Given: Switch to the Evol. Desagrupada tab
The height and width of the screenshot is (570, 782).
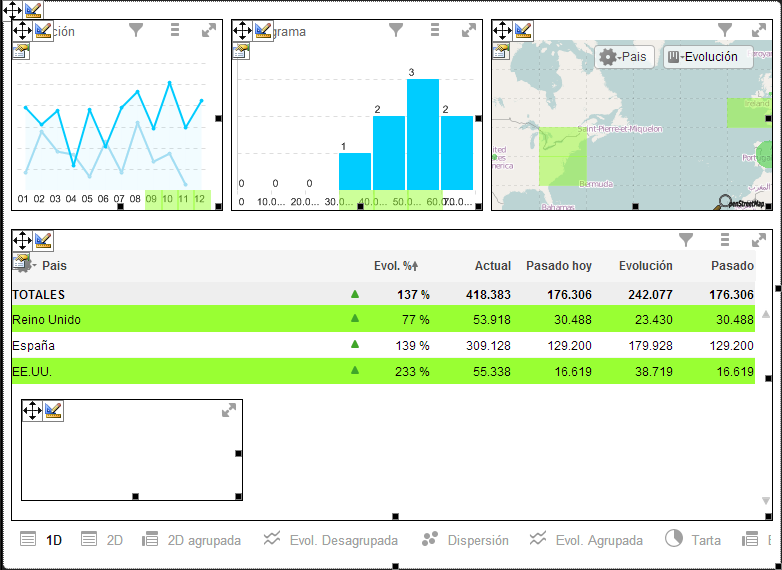Looking at the screenshot, I should coord(330,540).
